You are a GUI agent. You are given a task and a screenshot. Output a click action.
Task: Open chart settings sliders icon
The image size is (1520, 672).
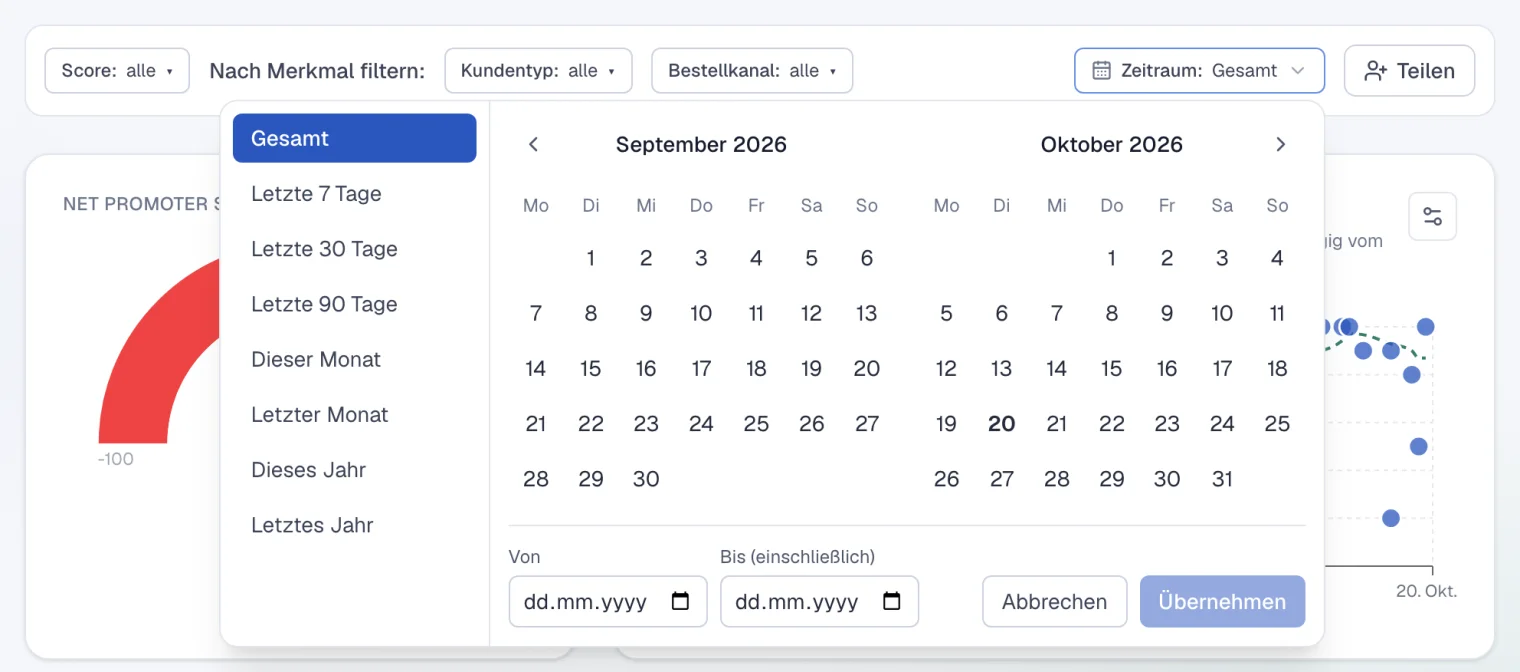1432,216
